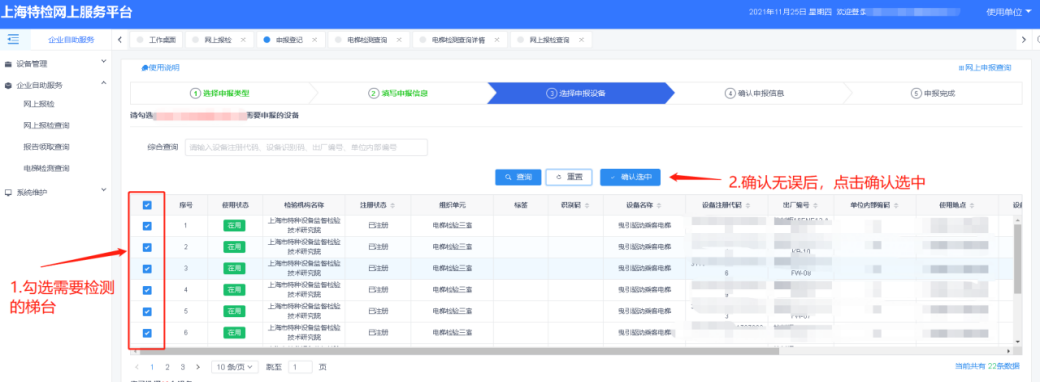
Task: Close the 网上报检查询 tab
Action: click(x=581, y=40)
